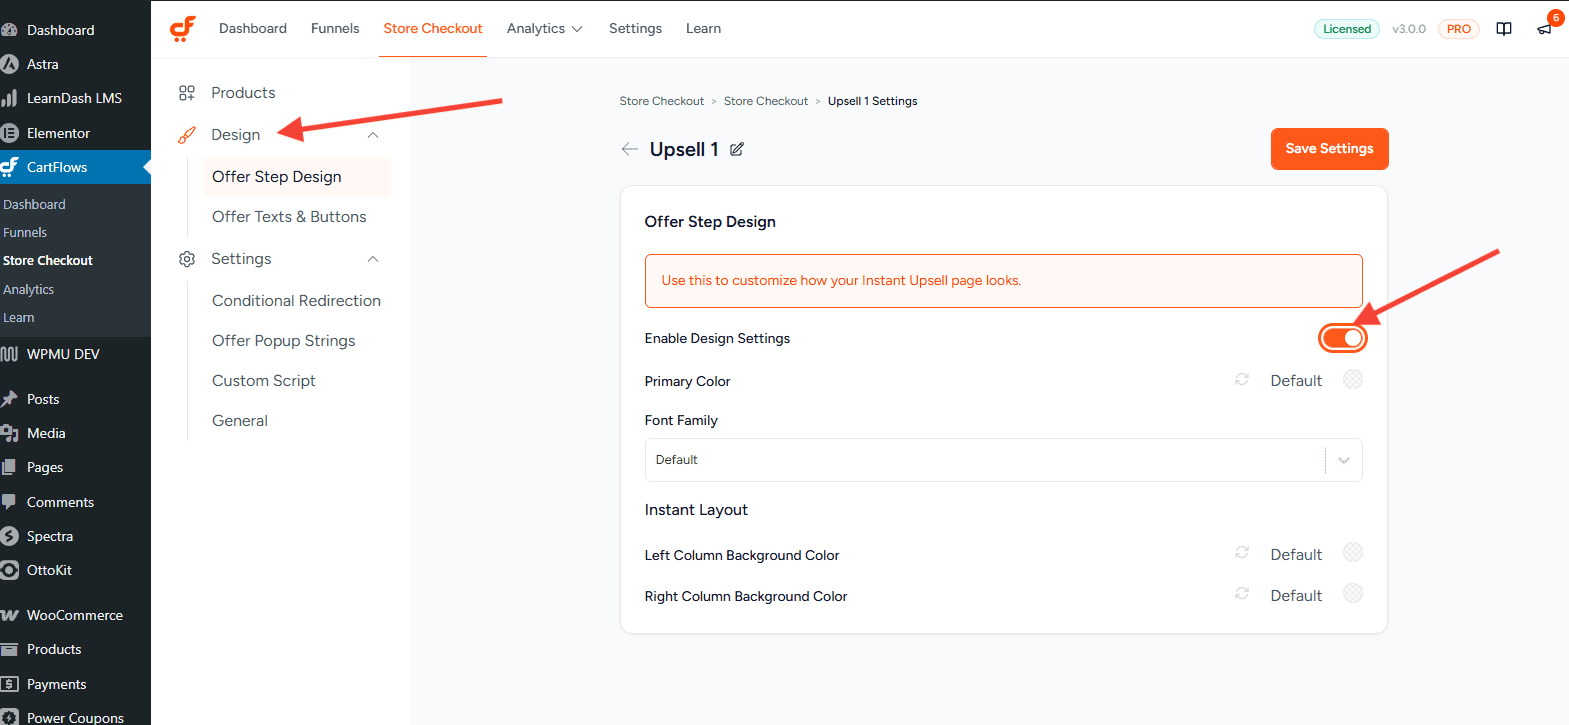Open the knowledge base book icon
The image size is (1569, 725).
click(1504, 29)
